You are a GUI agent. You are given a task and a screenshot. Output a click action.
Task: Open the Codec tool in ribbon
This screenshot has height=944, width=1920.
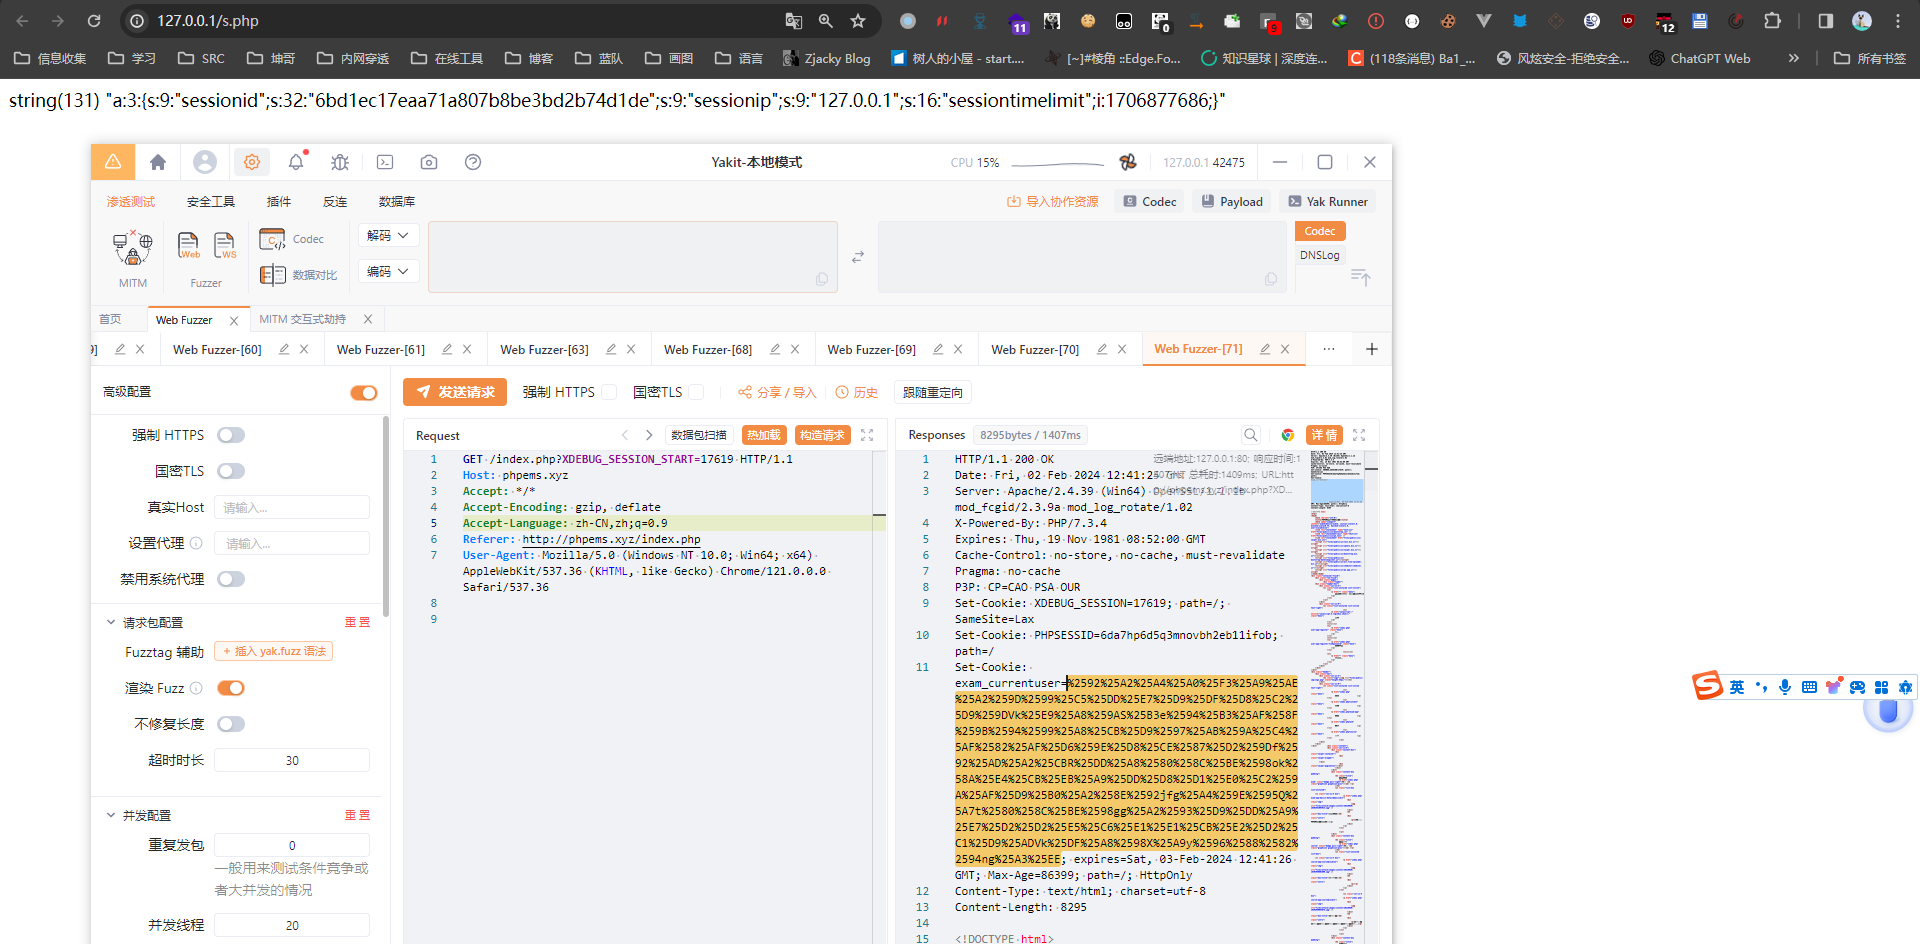(x=291, y=239)
